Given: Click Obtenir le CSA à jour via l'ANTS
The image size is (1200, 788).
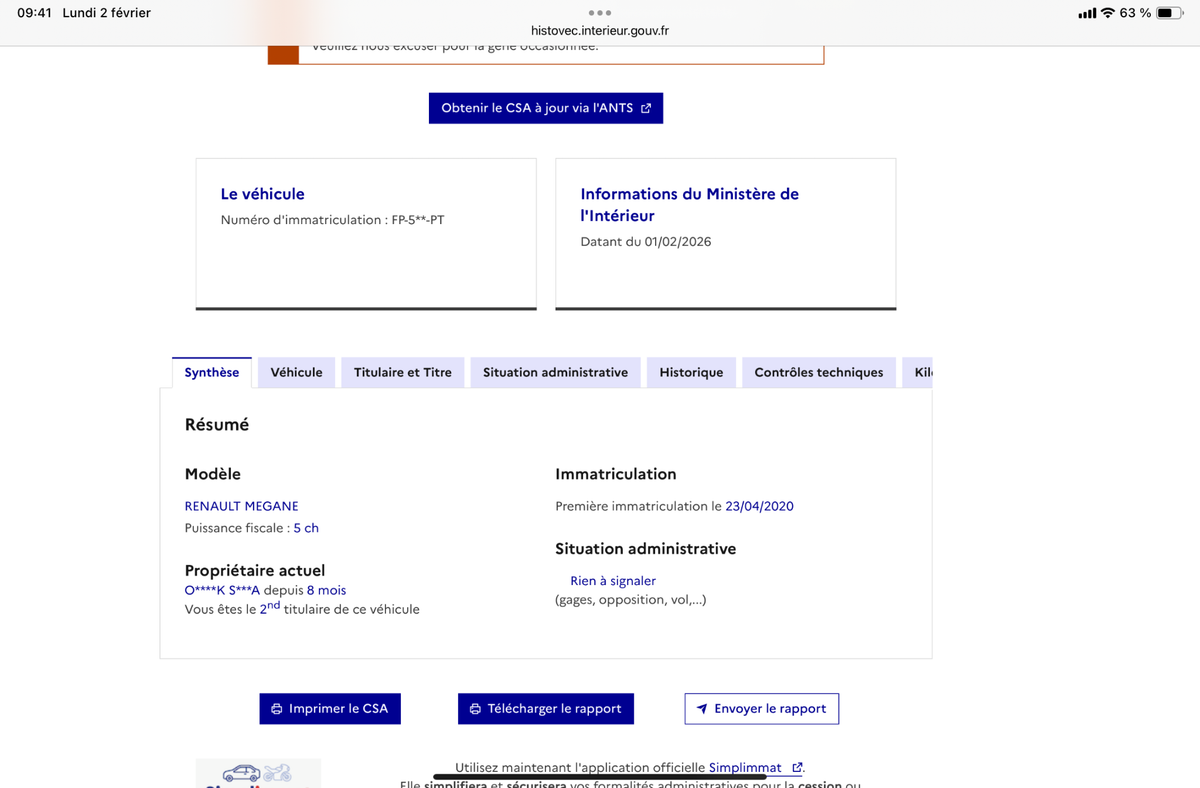Looking at the screenshot, I should pos(546,108).
